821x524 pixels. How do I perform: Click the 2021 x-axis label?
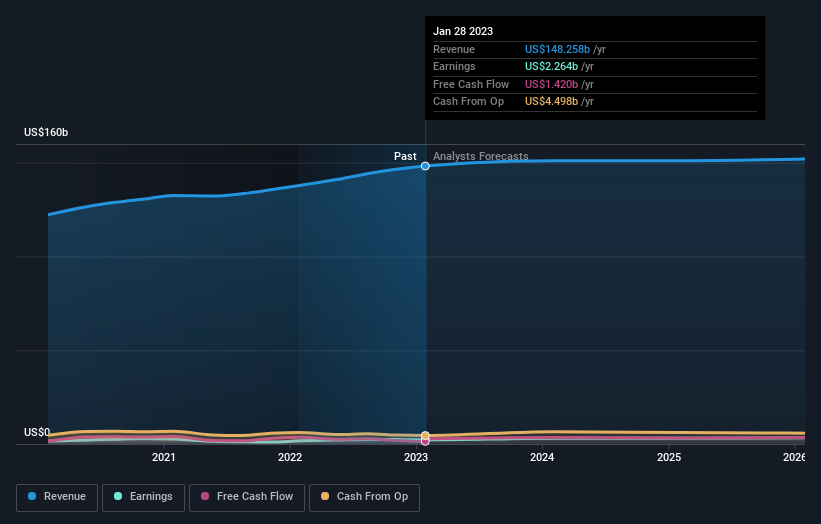(x=164, y=457)
